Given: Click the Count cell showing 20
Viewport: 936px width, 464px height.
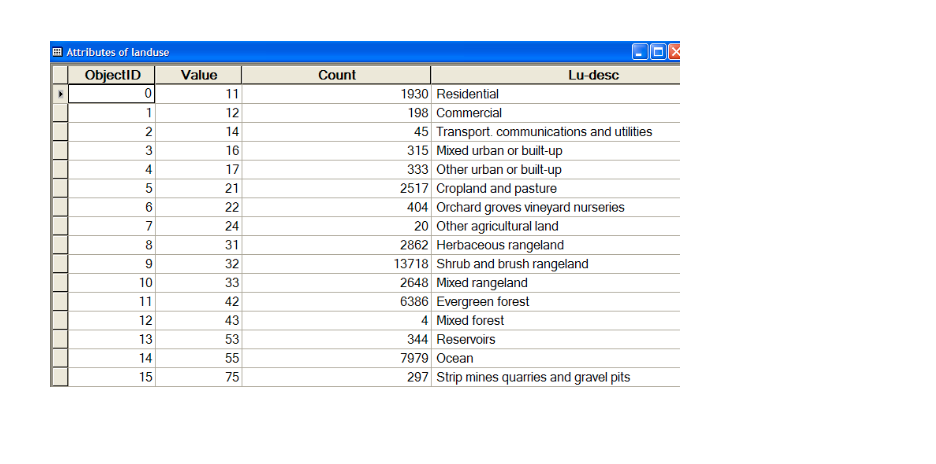Looking at the screenshot, I should pyautogui.click(x=337, y=226).
